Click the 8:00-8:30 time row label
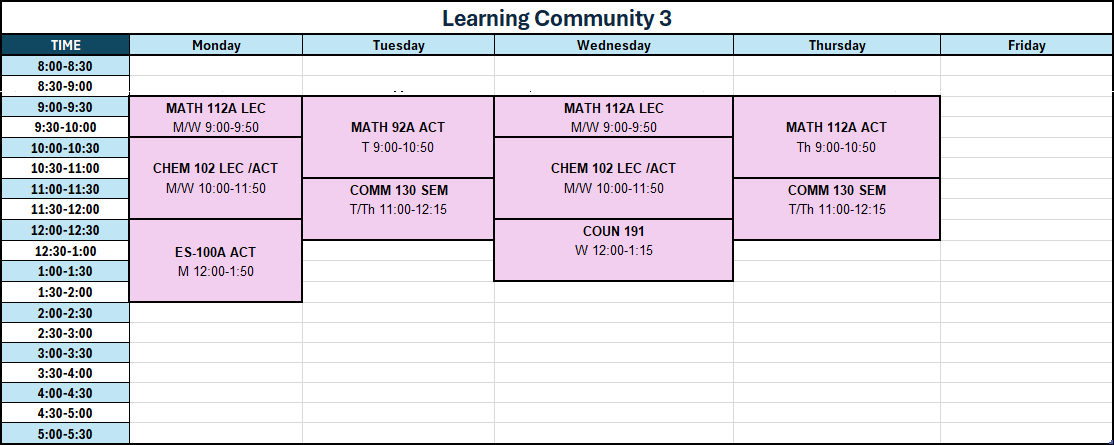Image resolution: width=1114 pixels, height=445 pixels. pyautogui.click(x=65, y=66)
